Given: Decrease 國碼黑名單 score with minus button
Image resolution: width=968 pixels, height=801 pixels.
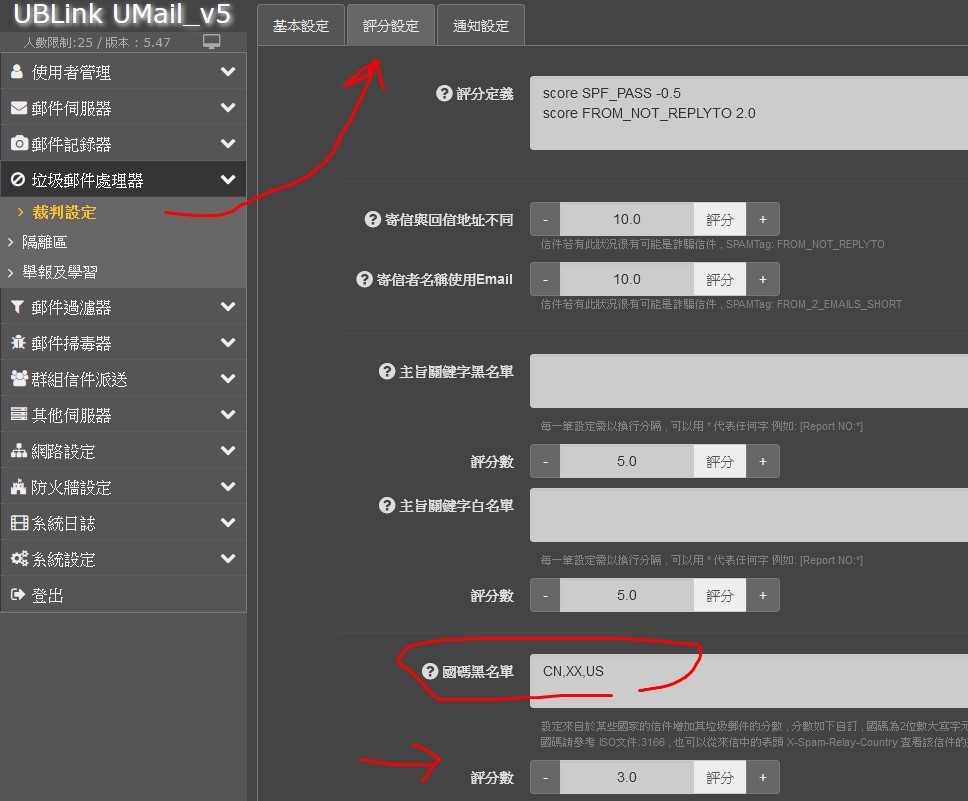Looking at the screenshot, I should [545, 777].
